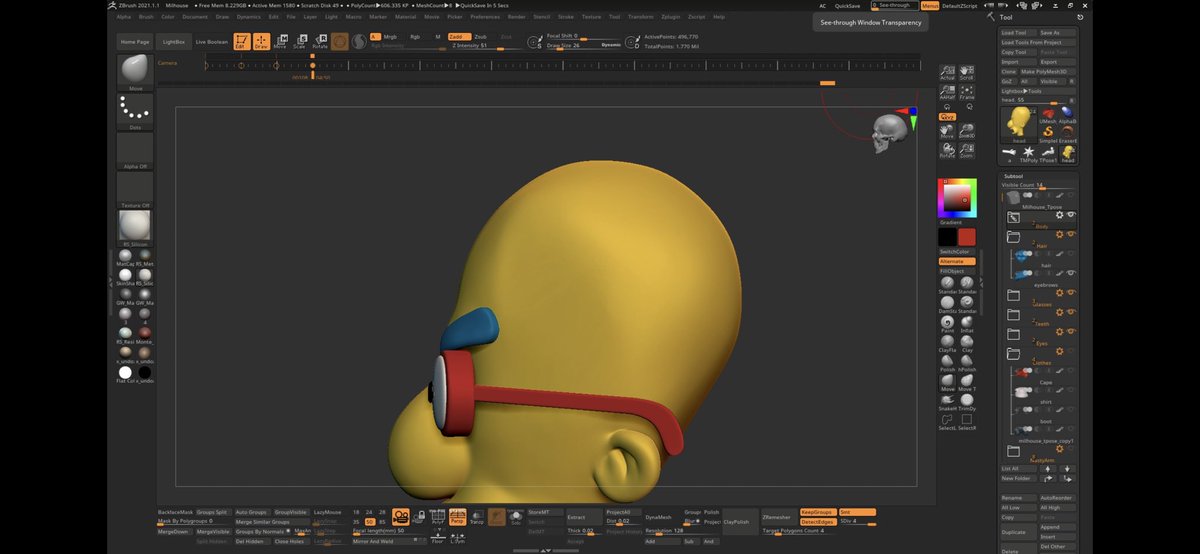Open the Preferences menu
Image resolution: width=1200 pixels, height=554 pixels.
click(485, 17)
